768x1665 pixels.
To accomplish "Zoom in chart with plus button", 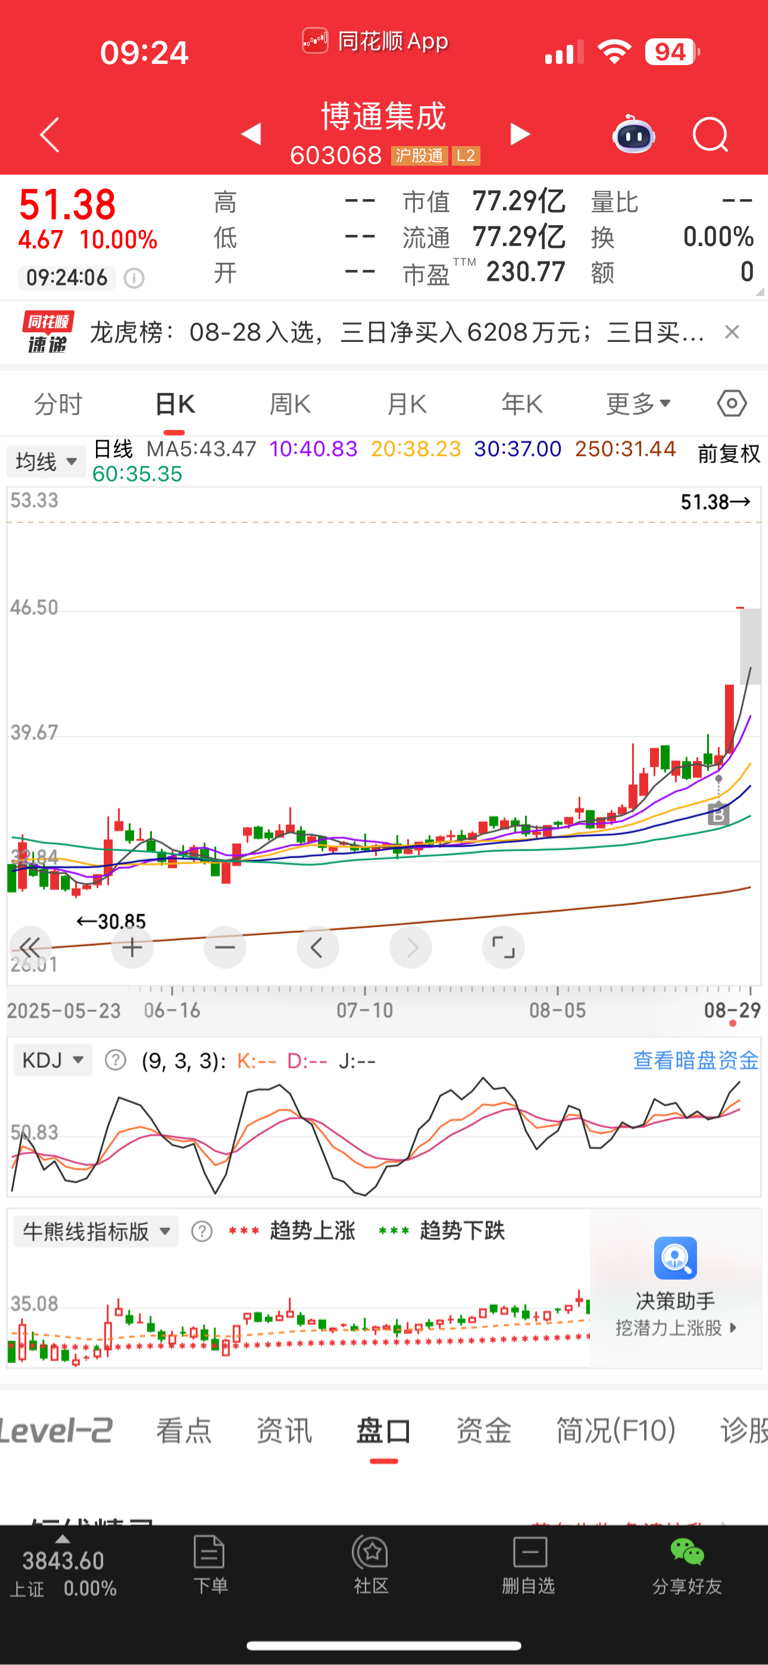I will coord(132,947).
